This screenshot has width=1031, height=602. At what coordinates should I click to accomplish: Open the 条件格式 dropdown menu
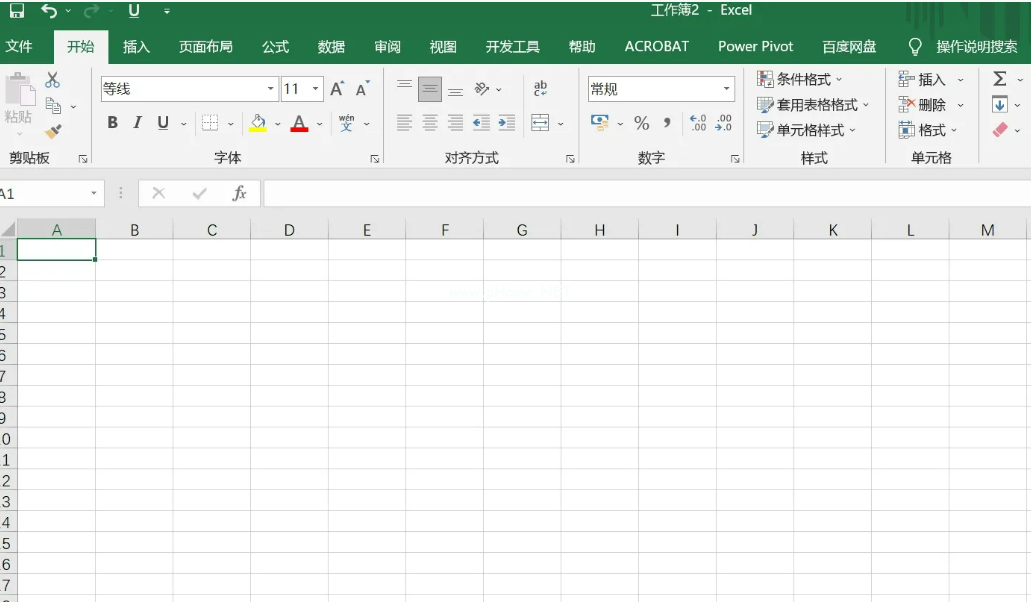click(x=801, y=79)
